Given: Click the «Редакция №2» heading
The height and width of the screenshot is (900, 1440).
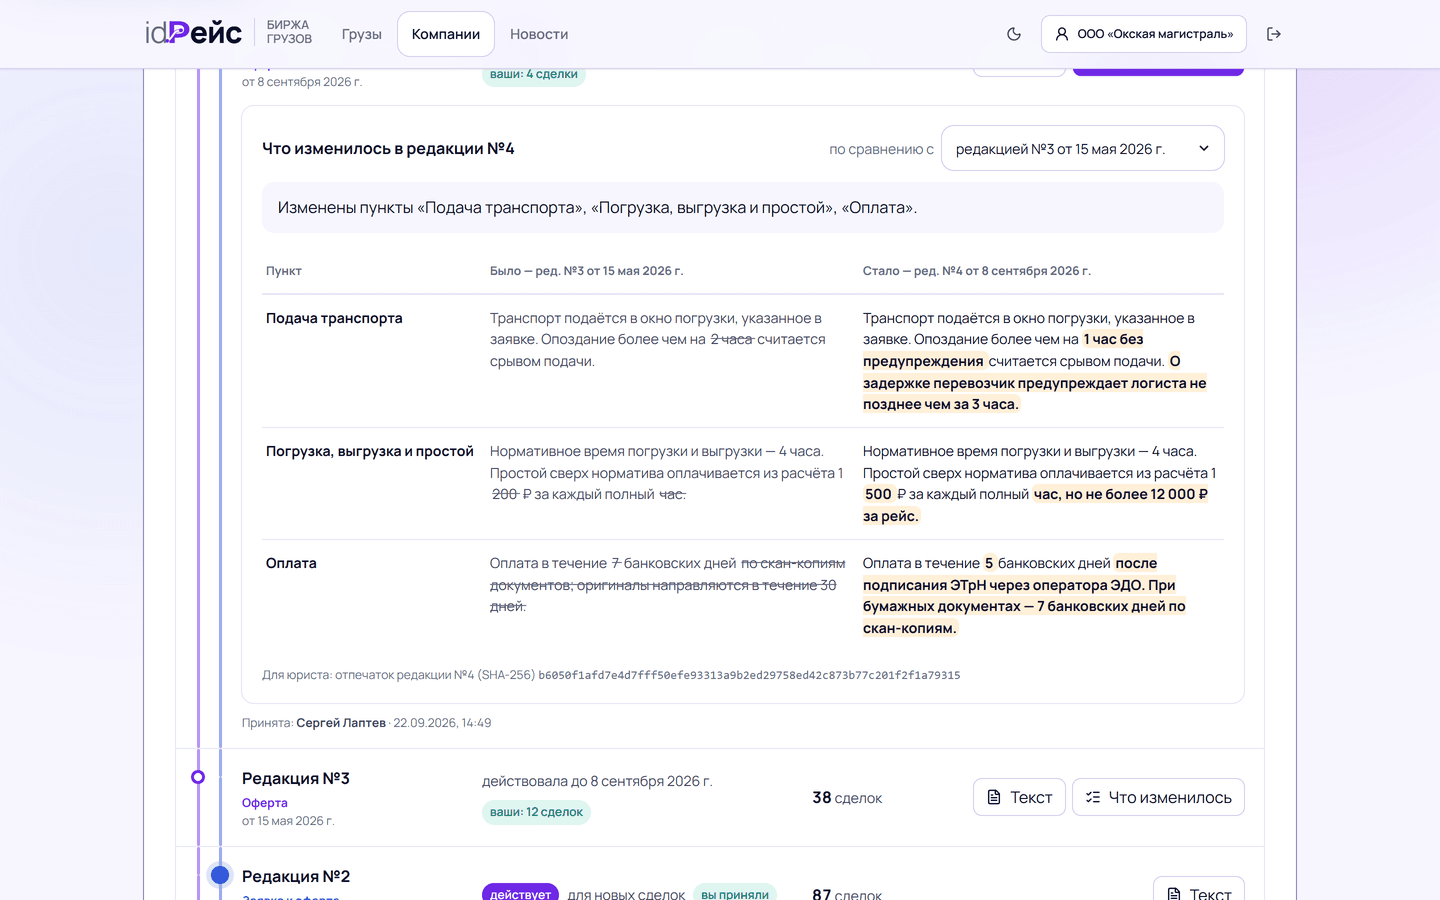Looking at the screenshot, I should coord(296,876).
